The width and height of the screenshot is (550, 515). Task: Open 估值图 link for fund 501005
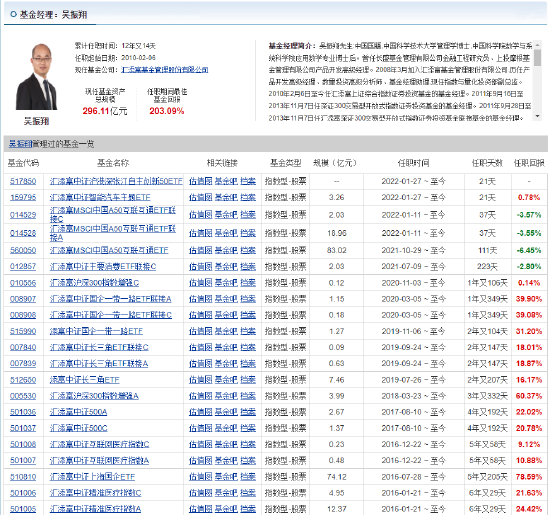coord(201,509)
